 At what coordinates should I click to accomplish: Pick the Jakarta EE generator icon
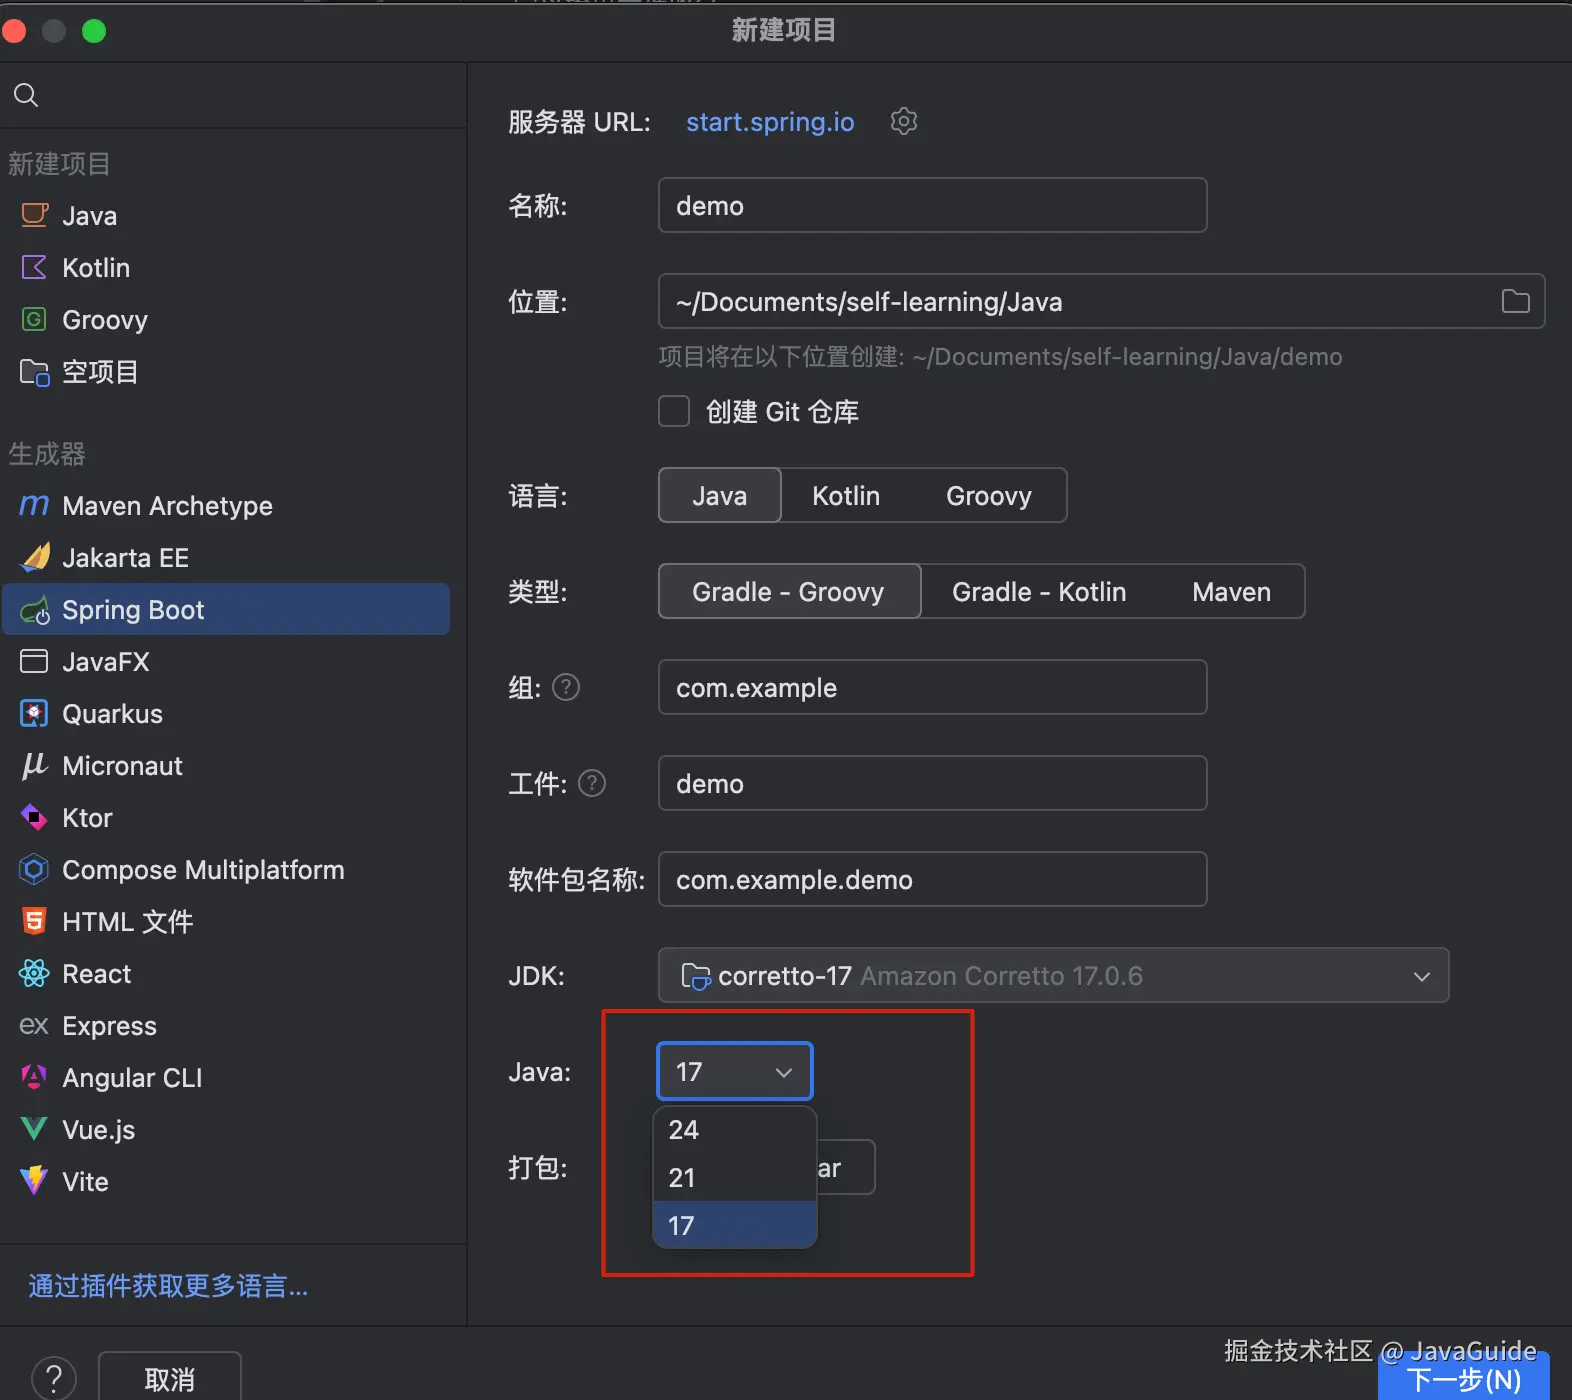34,557
